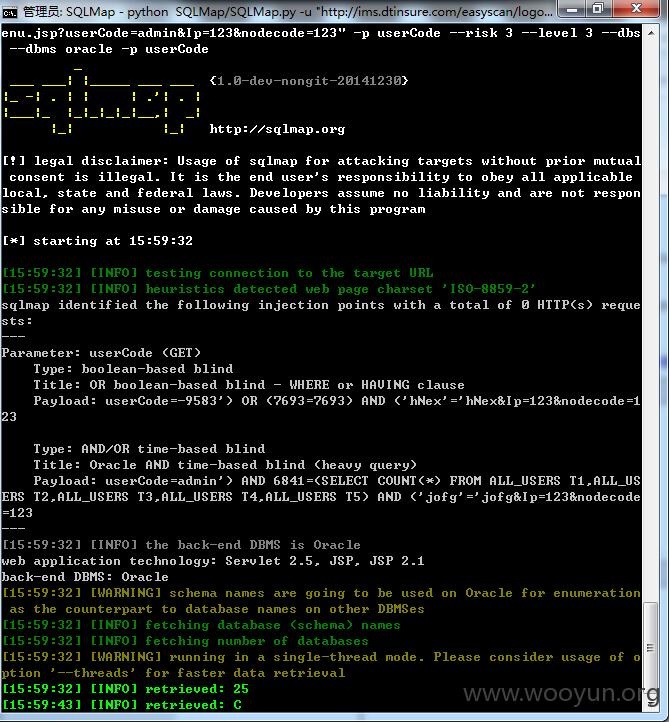Open the cmd window system menu icon

[10, 12]
